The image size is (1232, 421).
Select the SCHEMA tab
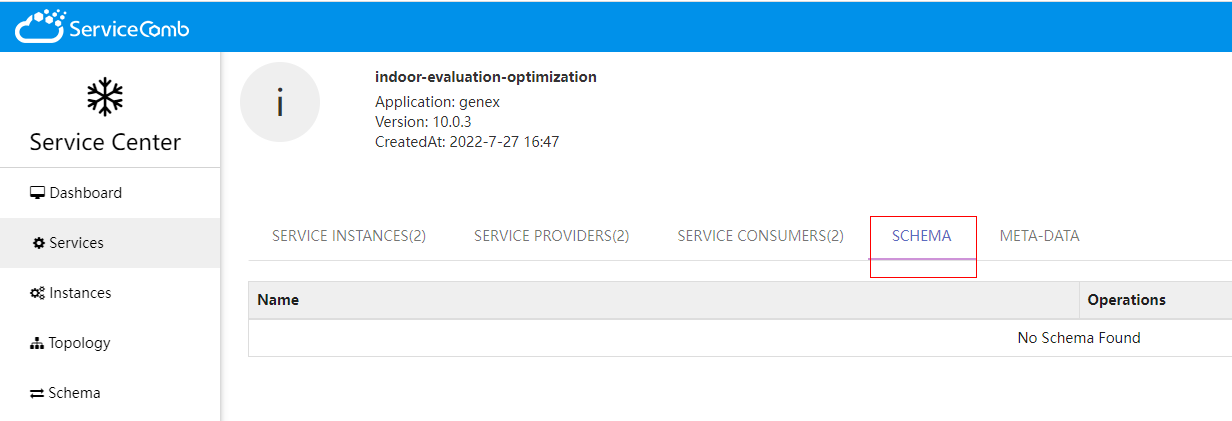[x=922, y=236]
